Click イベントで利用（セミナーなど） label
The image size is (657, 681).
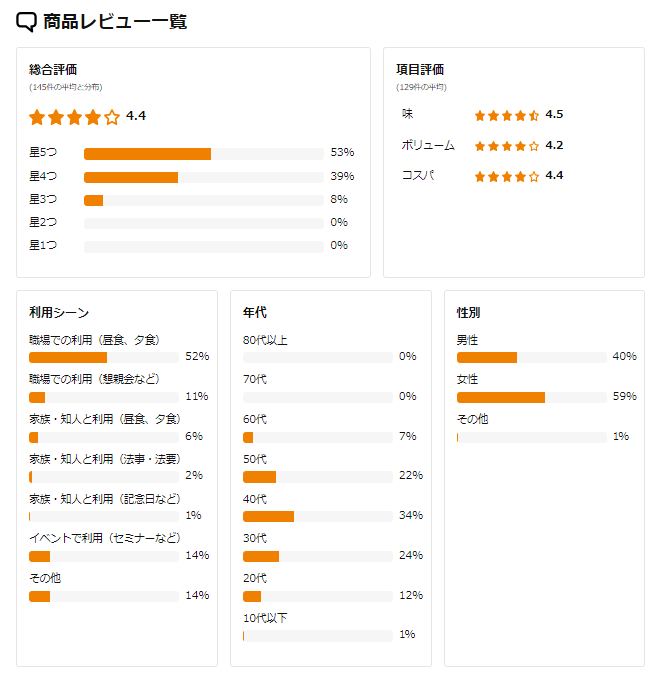tap(105, 538)
